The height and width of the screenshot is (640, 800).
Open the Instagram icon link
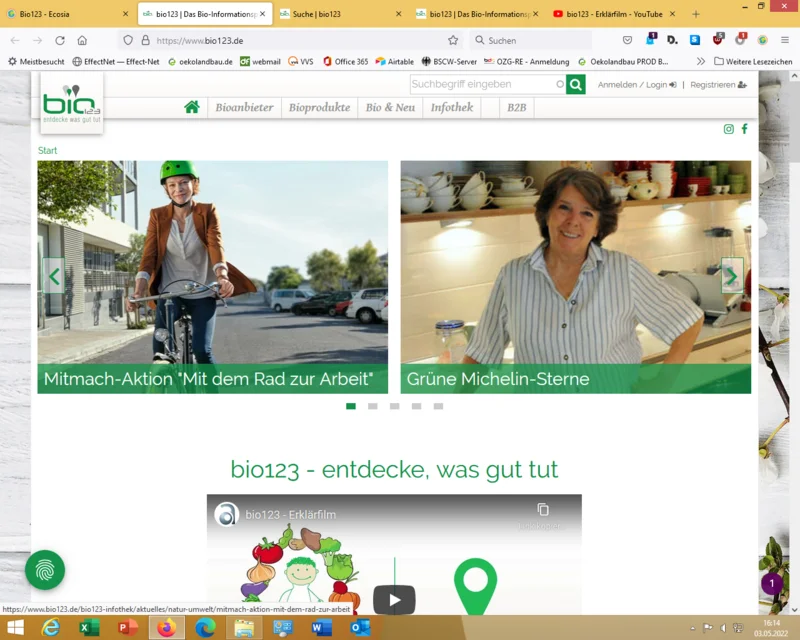pos(729,129)
